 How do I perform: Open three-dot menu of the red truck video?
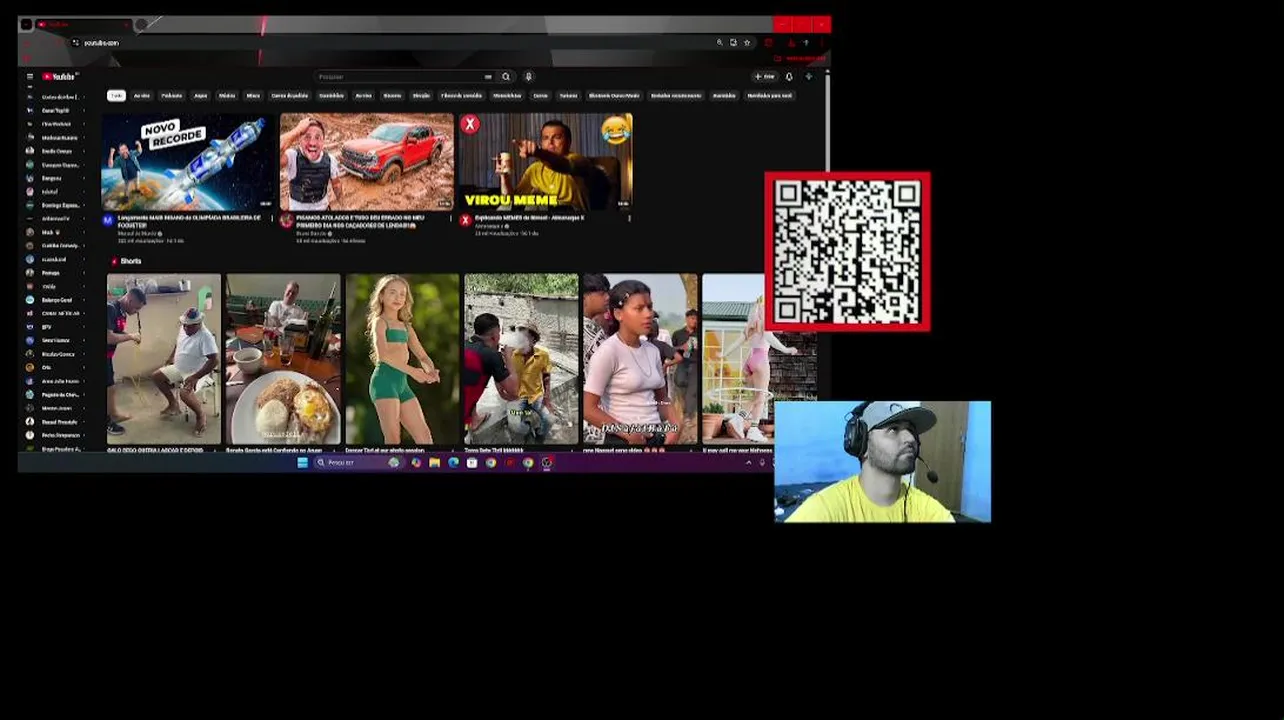pos(451,217)
